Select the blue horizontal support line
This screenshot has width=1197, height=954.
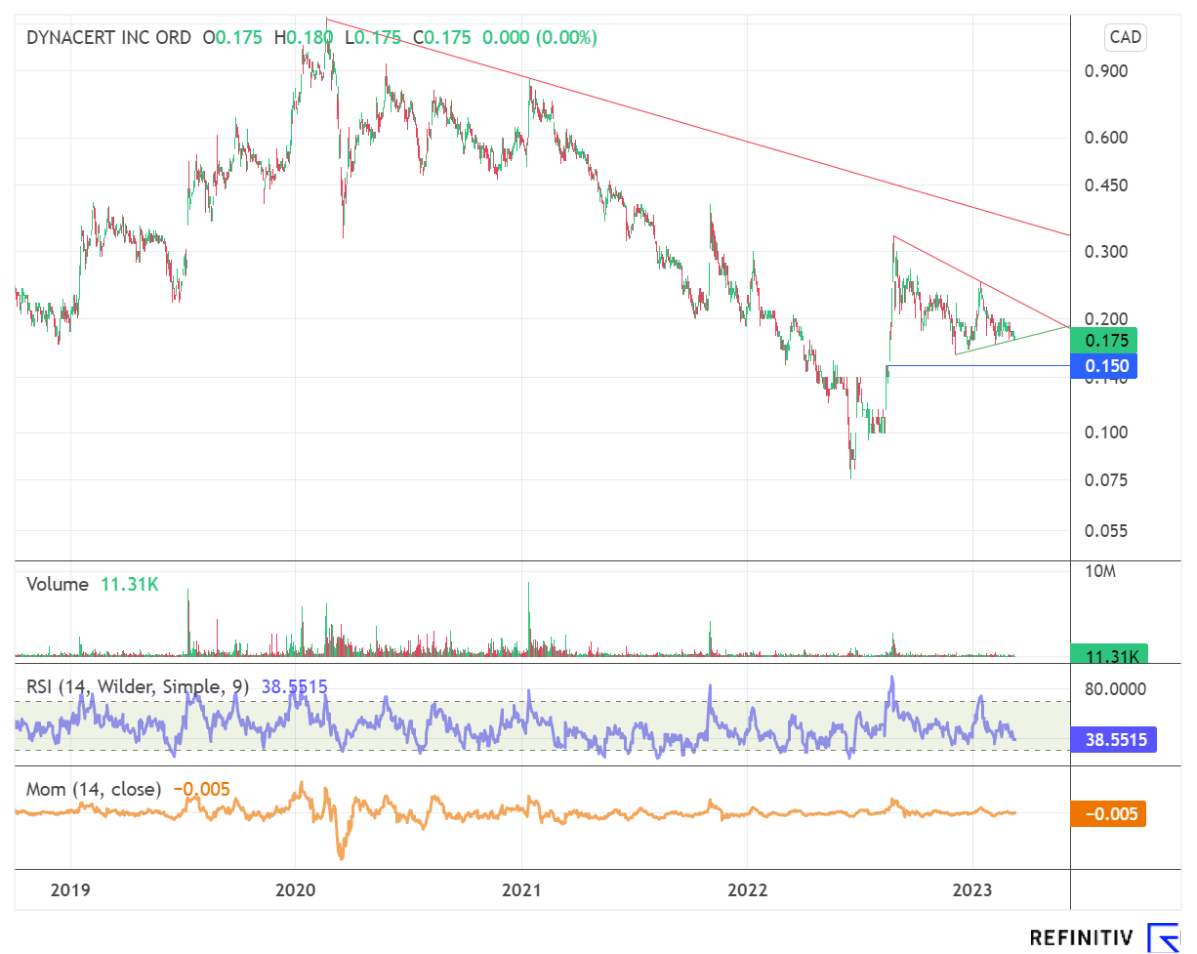980,366
